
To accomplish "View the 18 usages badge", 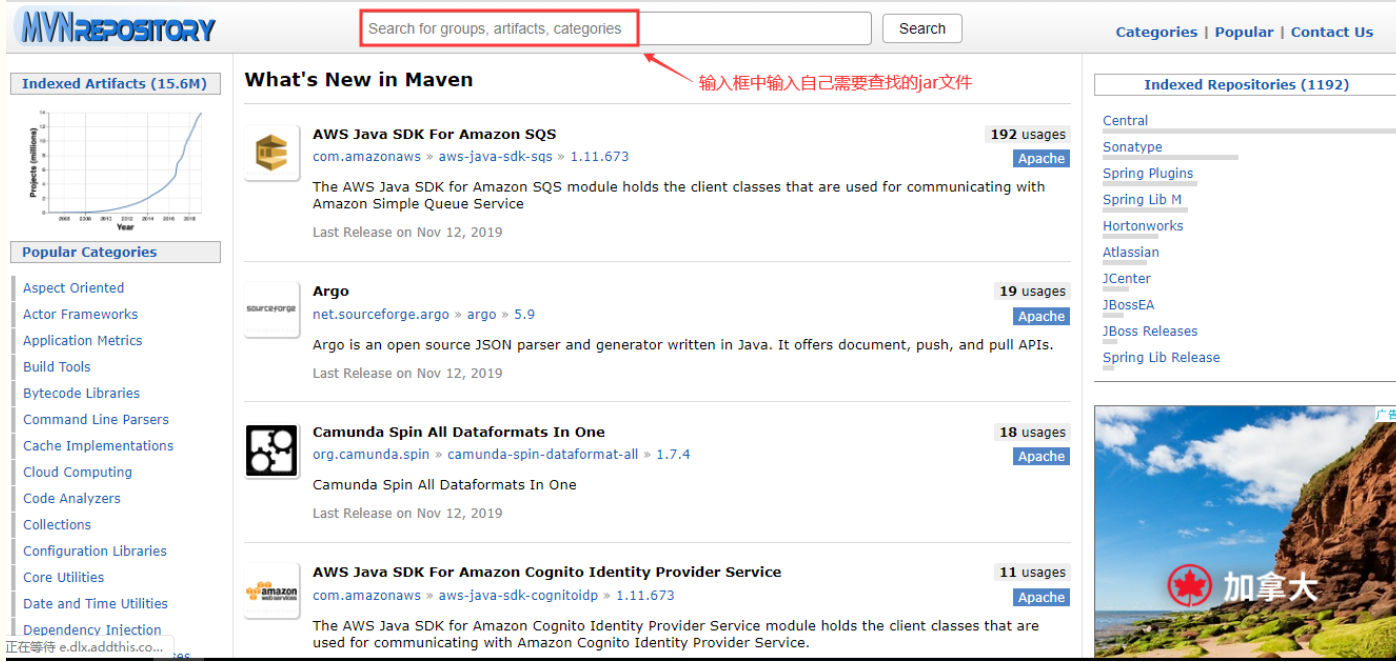I will point(1032,432).
